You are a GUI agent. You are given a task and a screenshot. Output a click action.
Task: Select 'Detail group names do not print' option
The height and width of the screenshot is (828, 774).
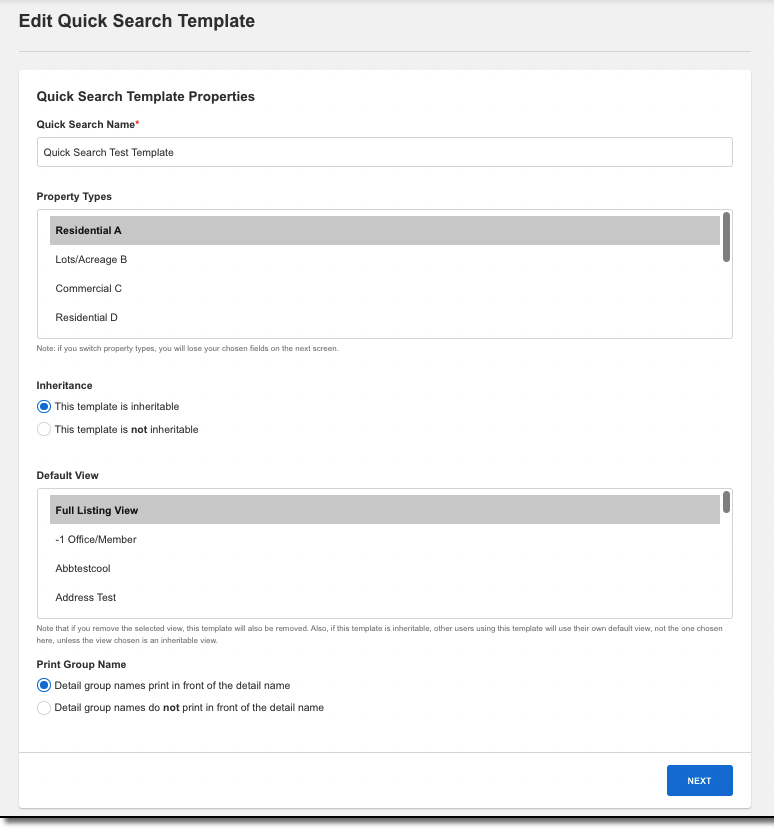(x=42, y=707)
